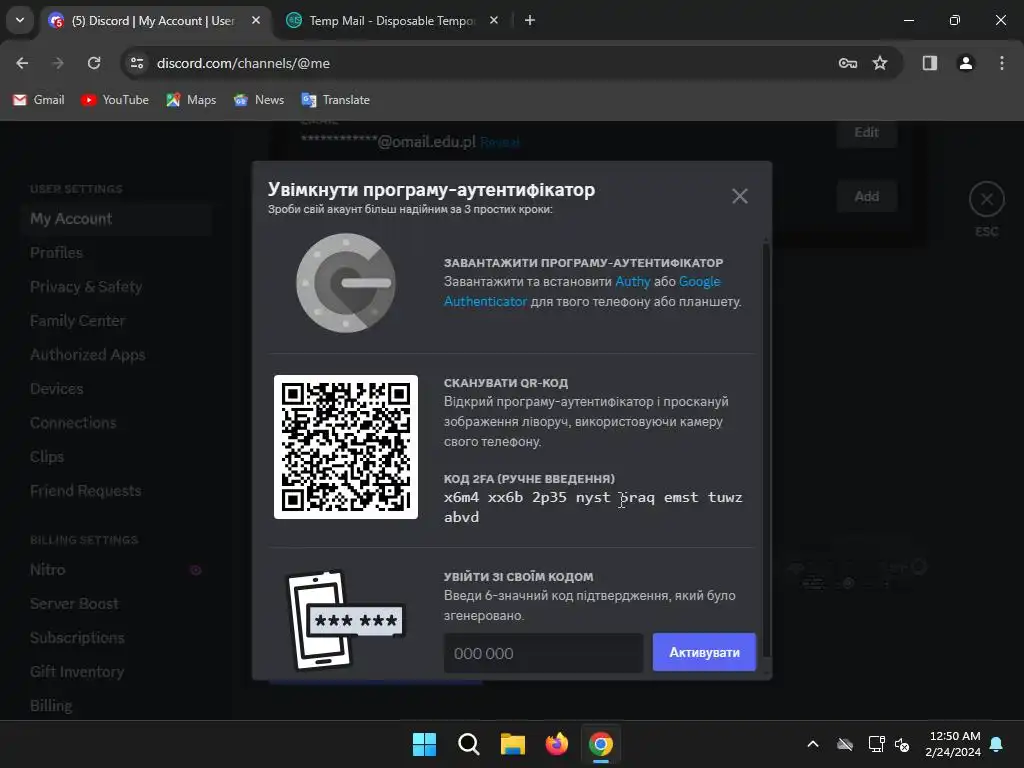Click the email Edit button
Screen dimensions: 1024x768
866,133
